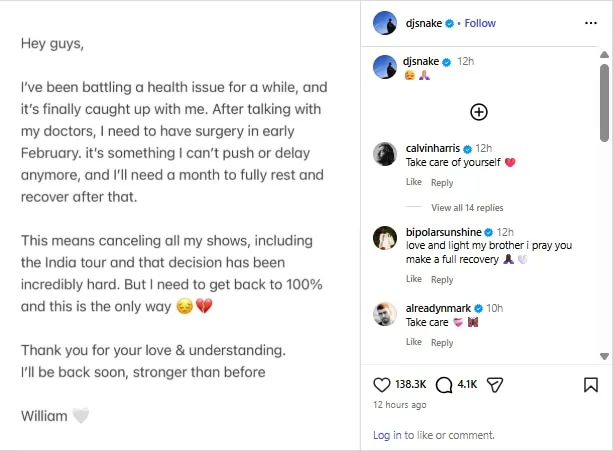The height and width of the screenshot is (451, 613).
Task: Share post with paper plane icon
Action: pos(494,384)
